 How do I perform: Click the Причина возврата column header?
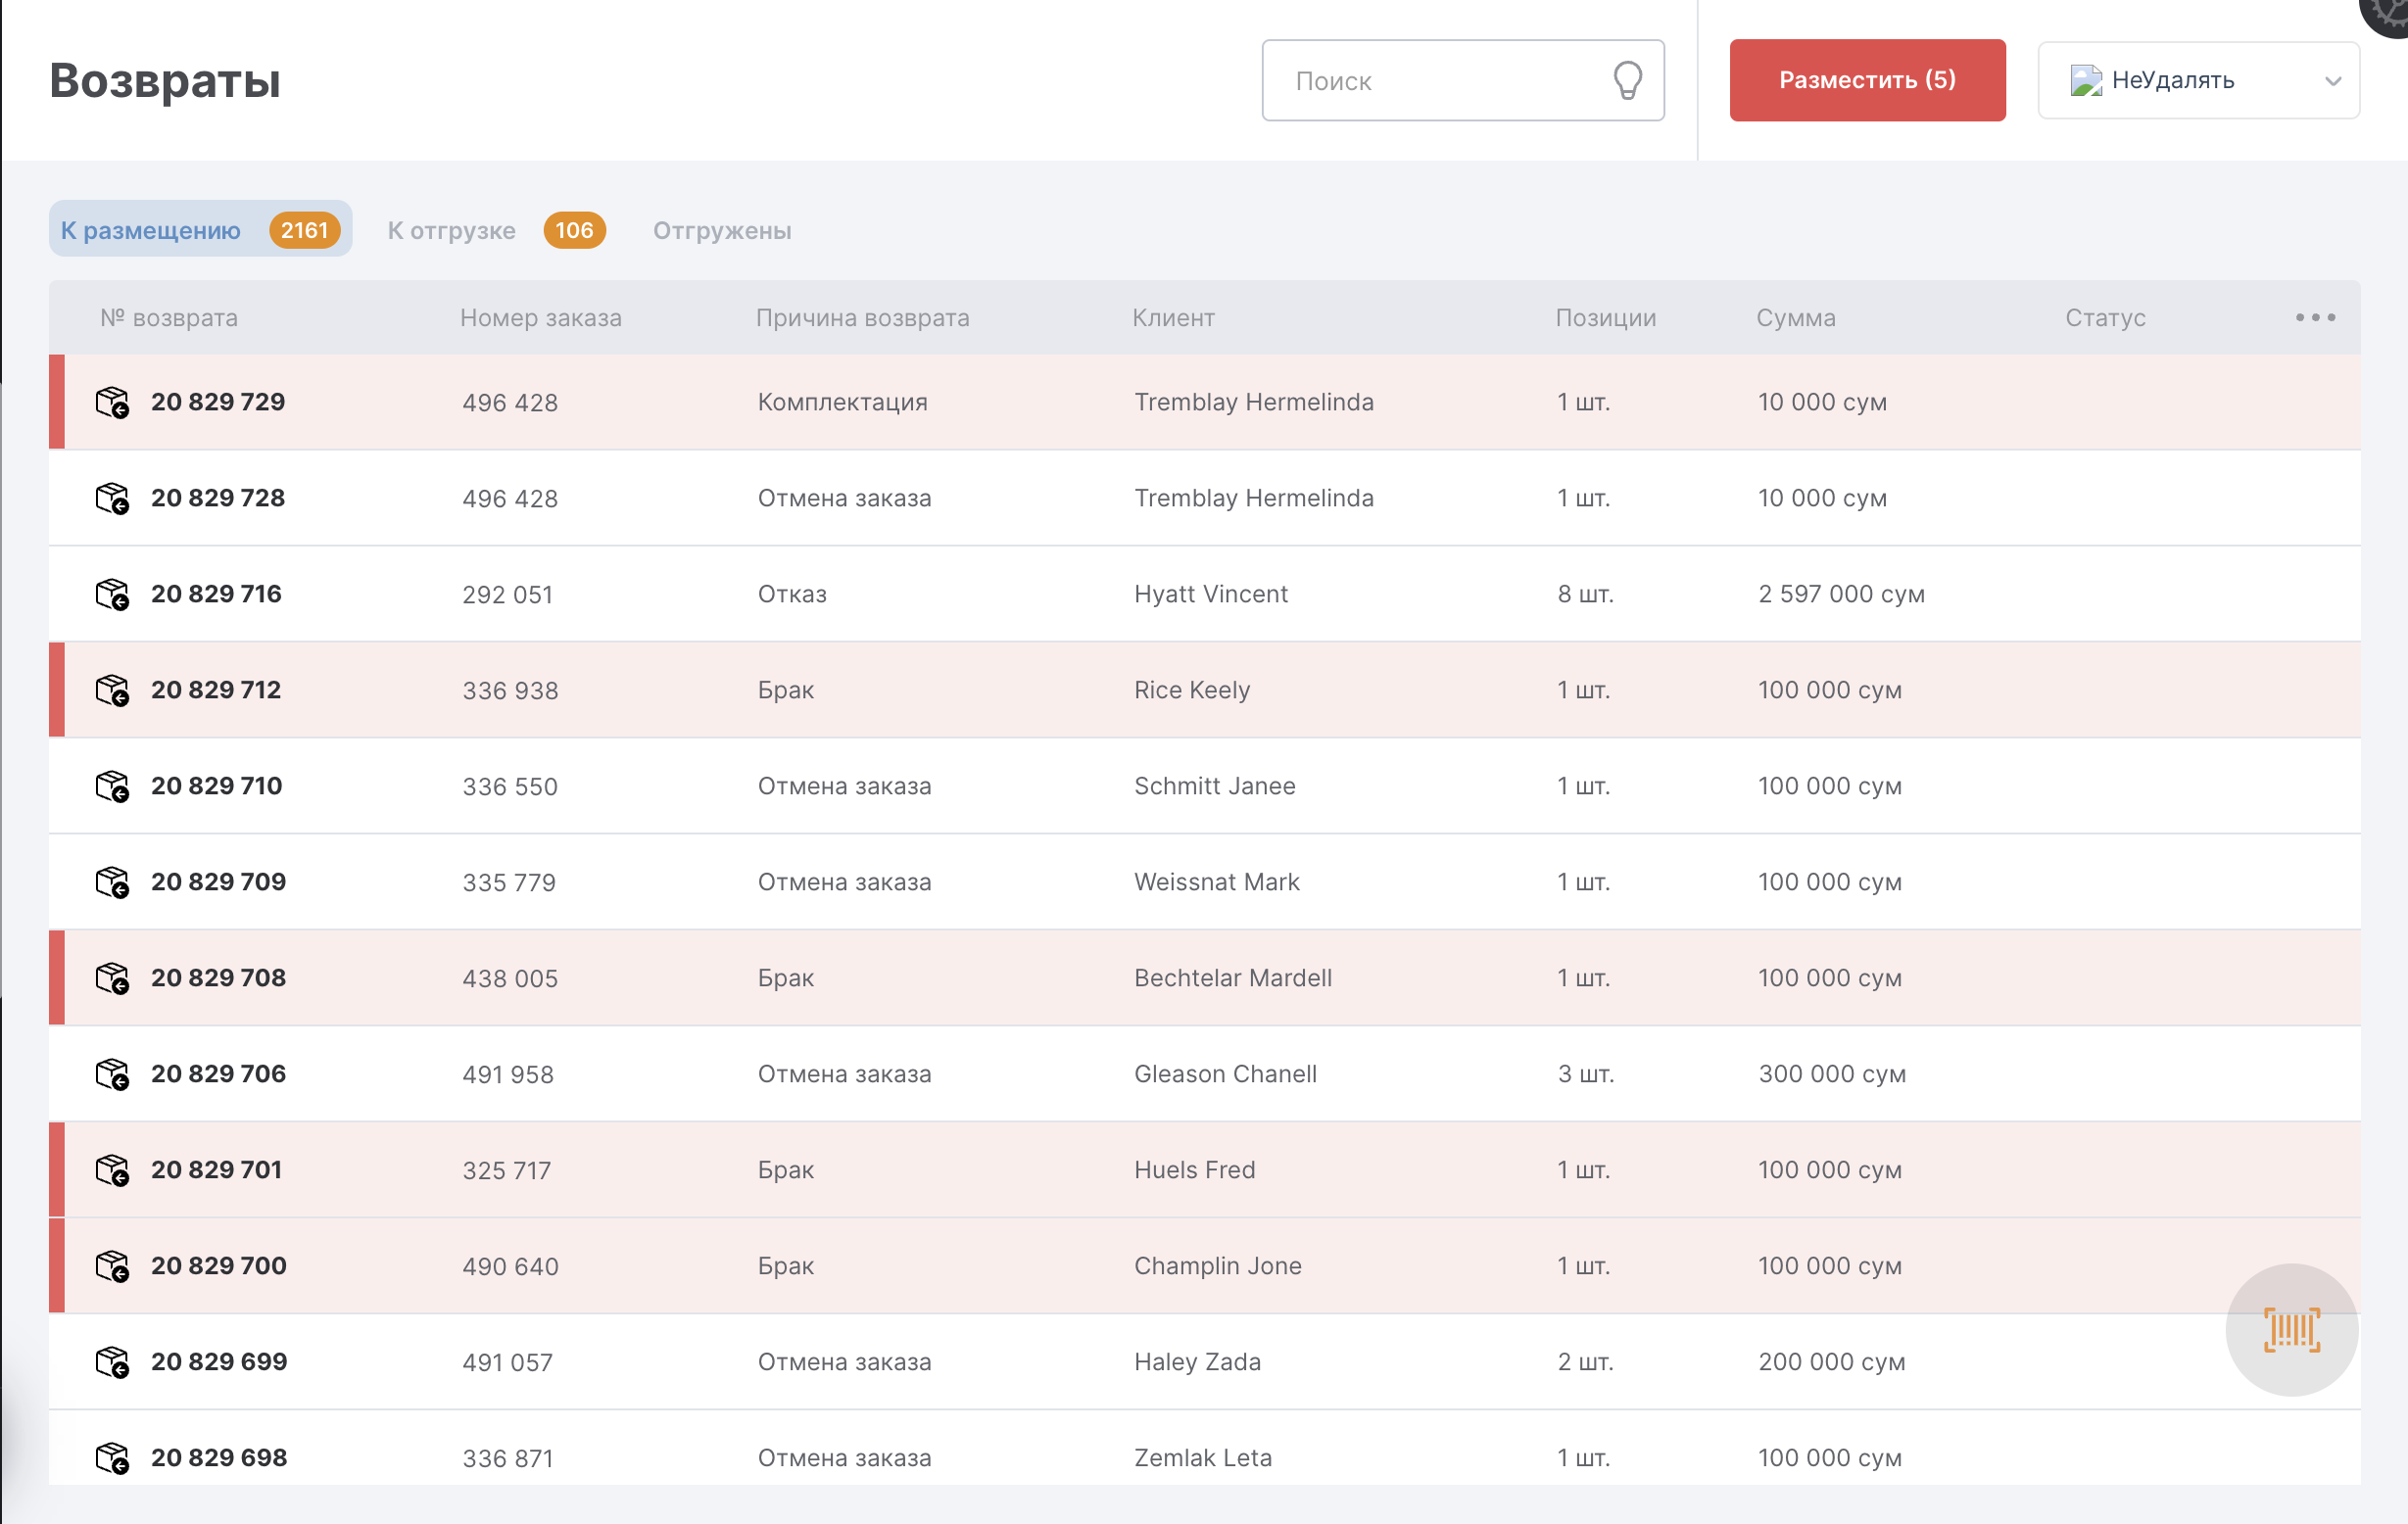[x=862, y=318]
